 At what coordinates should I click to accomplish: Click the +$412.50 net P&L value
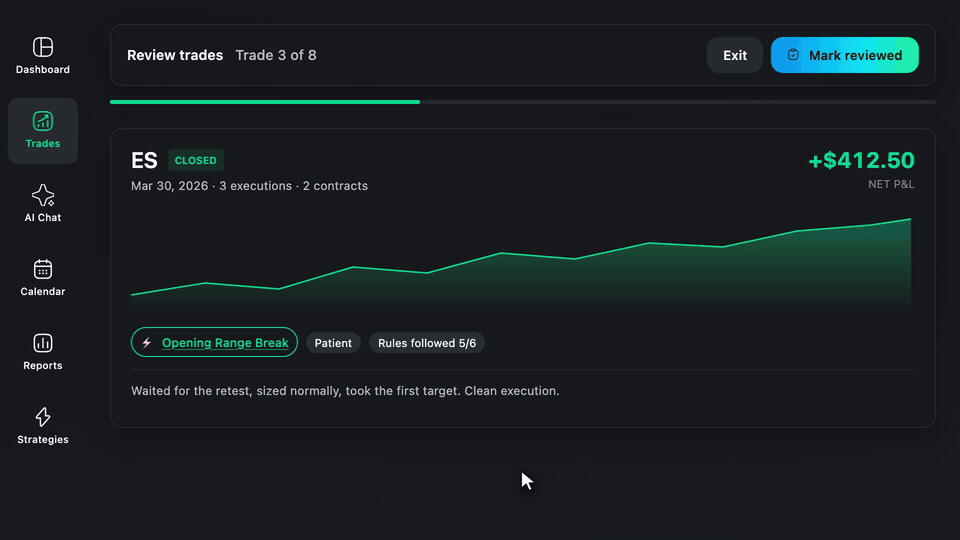(861, 160)
